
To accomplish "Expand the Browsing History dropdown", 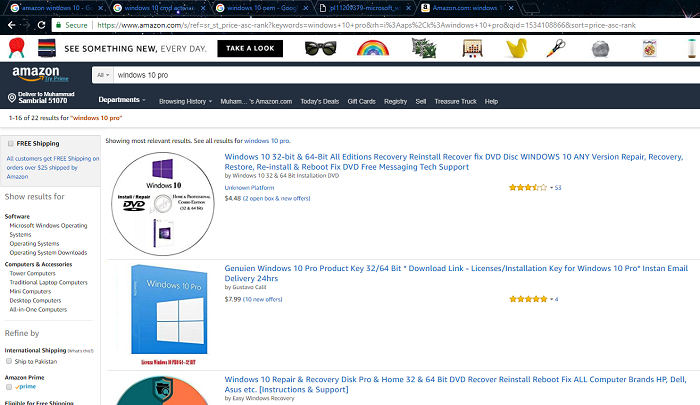I will pyautogui.click(x=185, y=101).
